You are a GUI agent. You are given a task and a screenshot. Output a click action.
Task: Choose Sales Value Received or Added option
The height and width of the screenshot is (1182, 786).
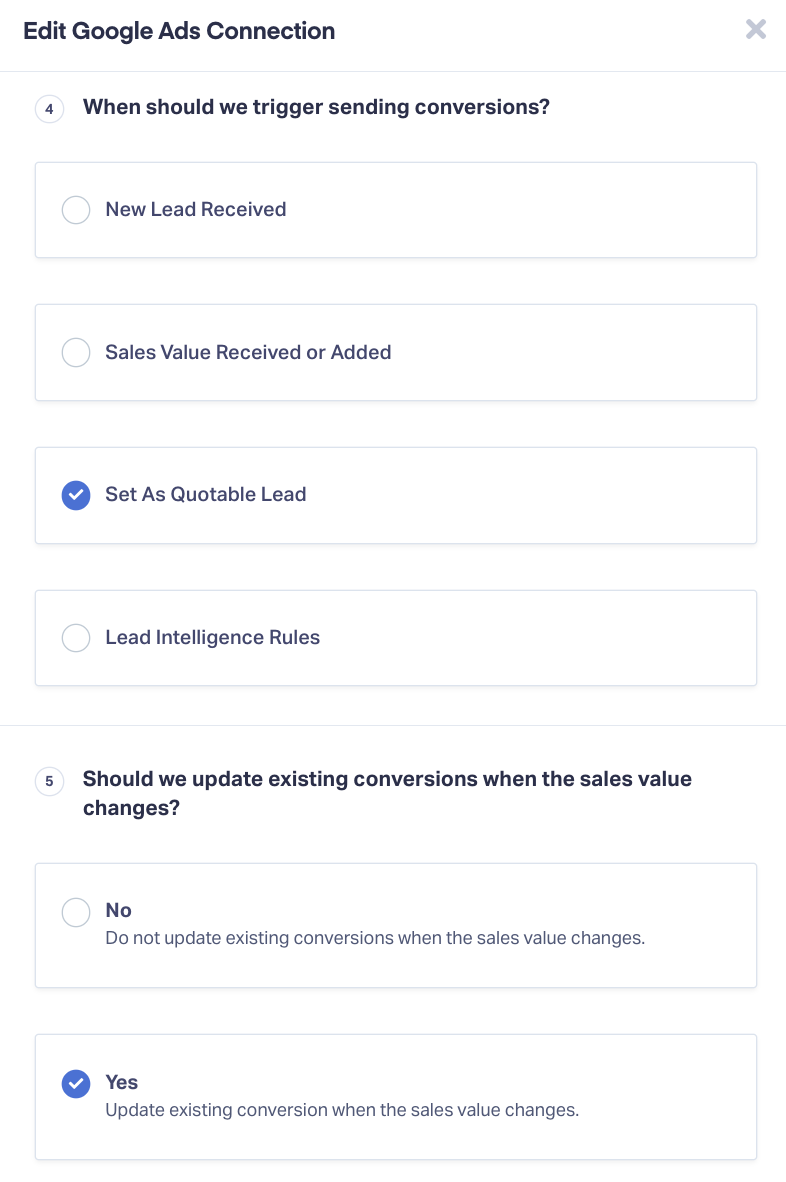pyautogui.click(x=76, y=352)
